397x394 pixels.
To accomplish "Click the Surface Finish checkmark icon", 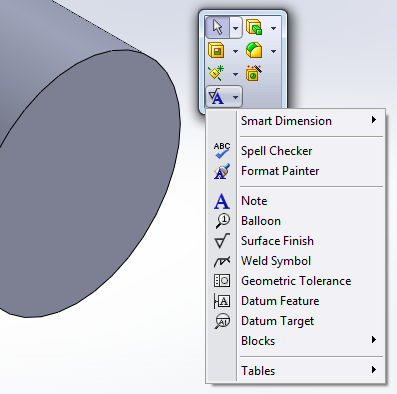I will (x=222, y=241).
